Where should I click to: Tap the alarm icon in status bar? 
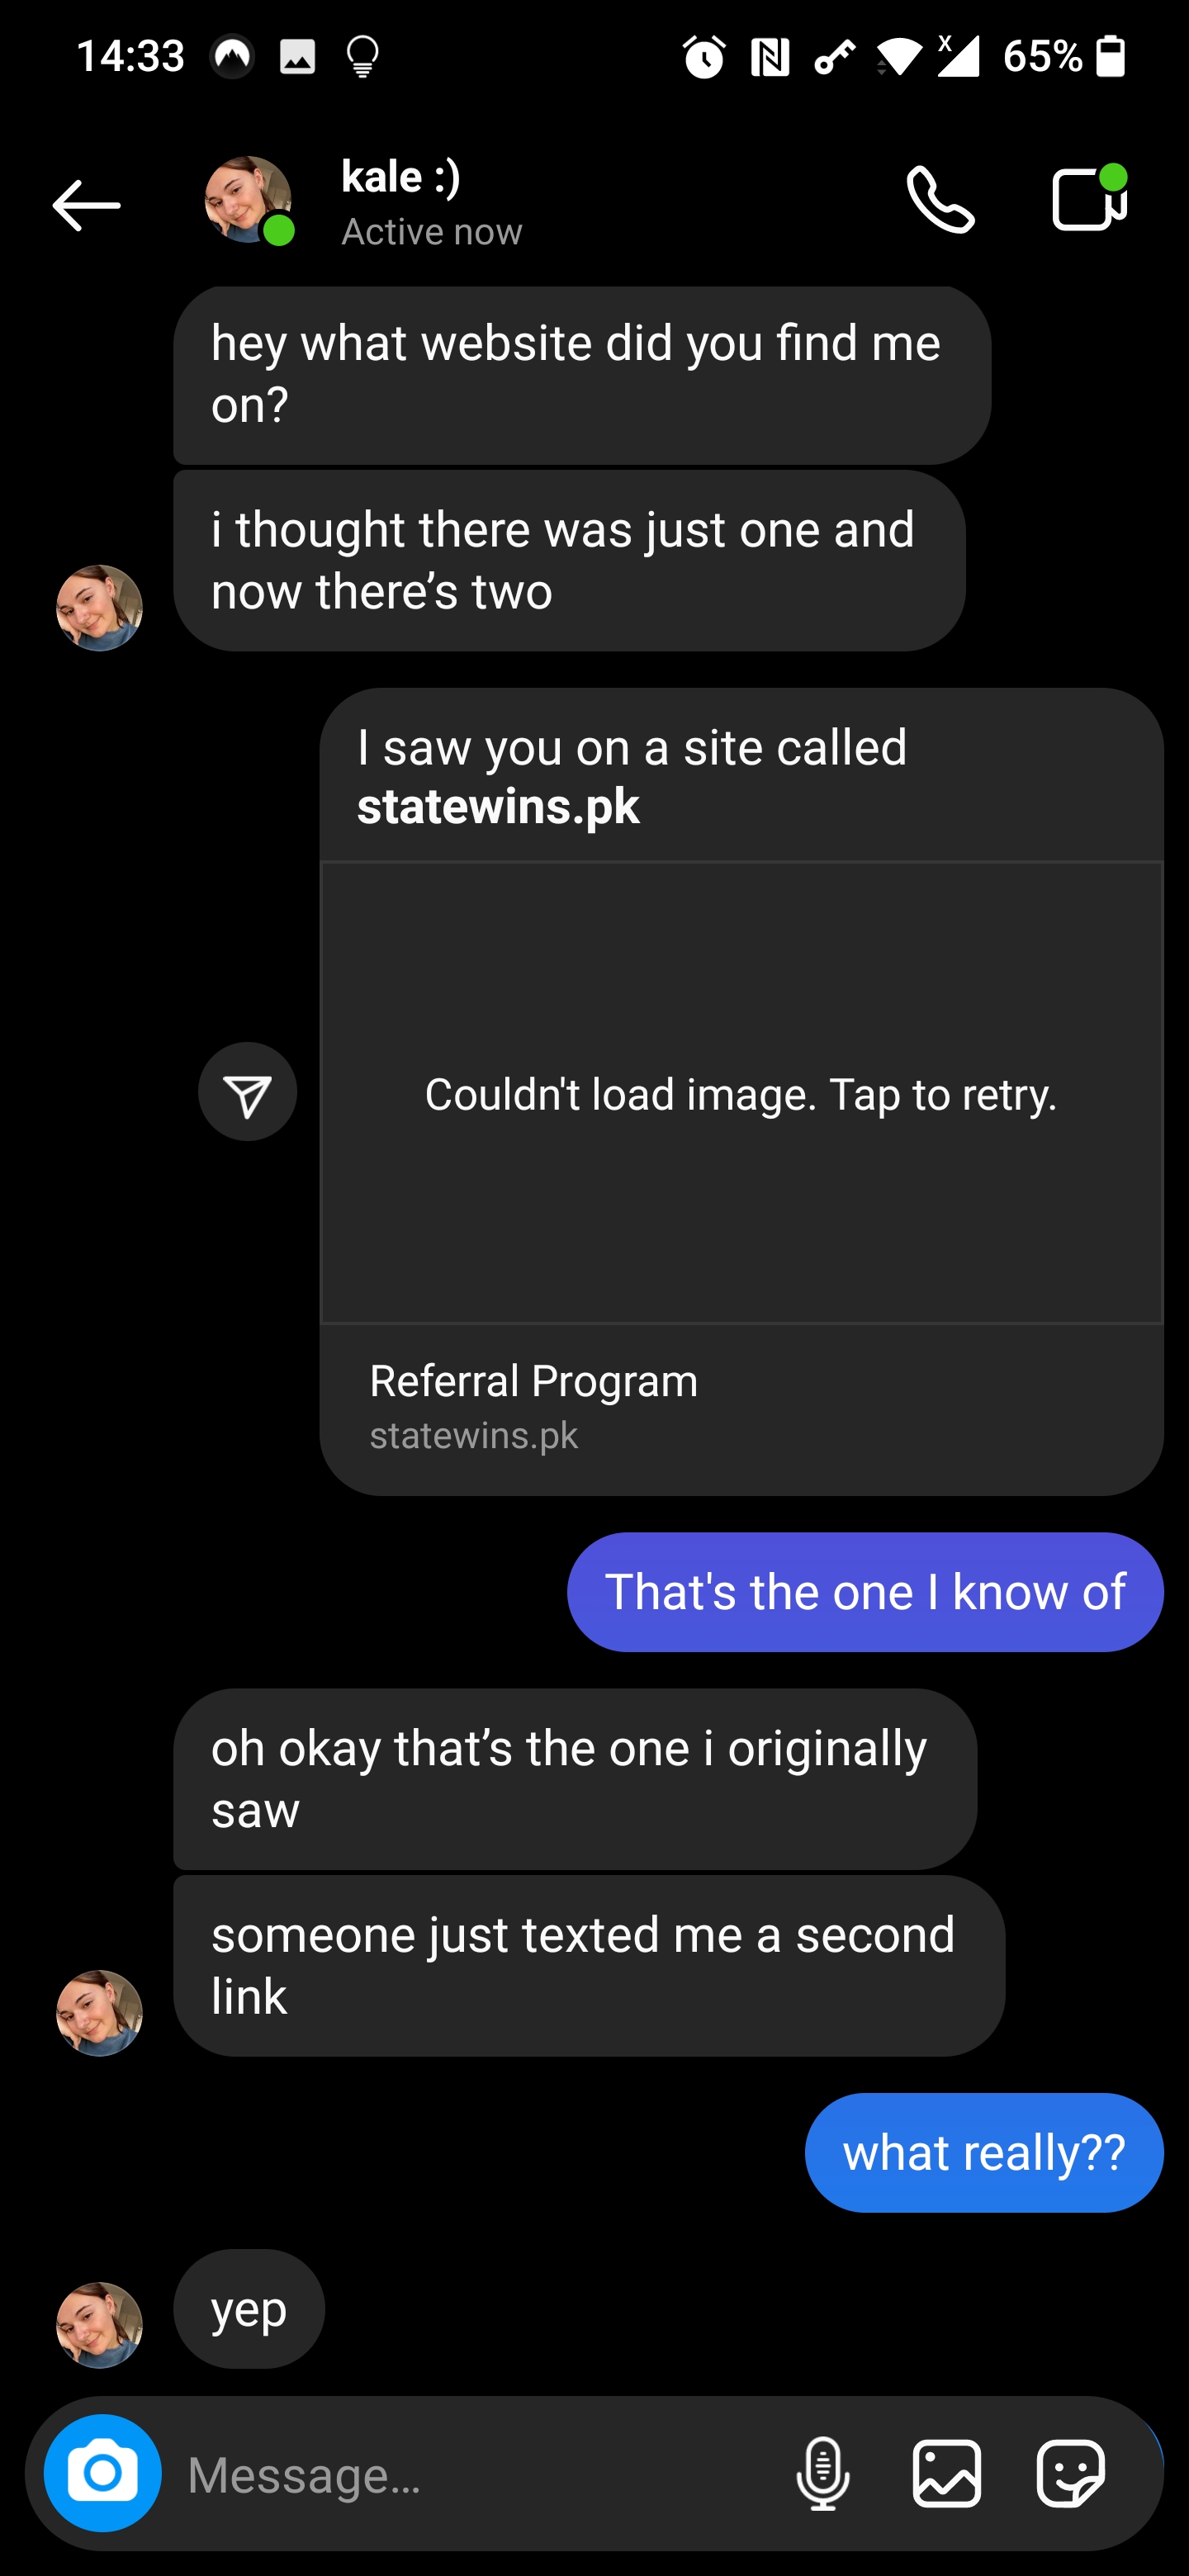coord(704,56)
